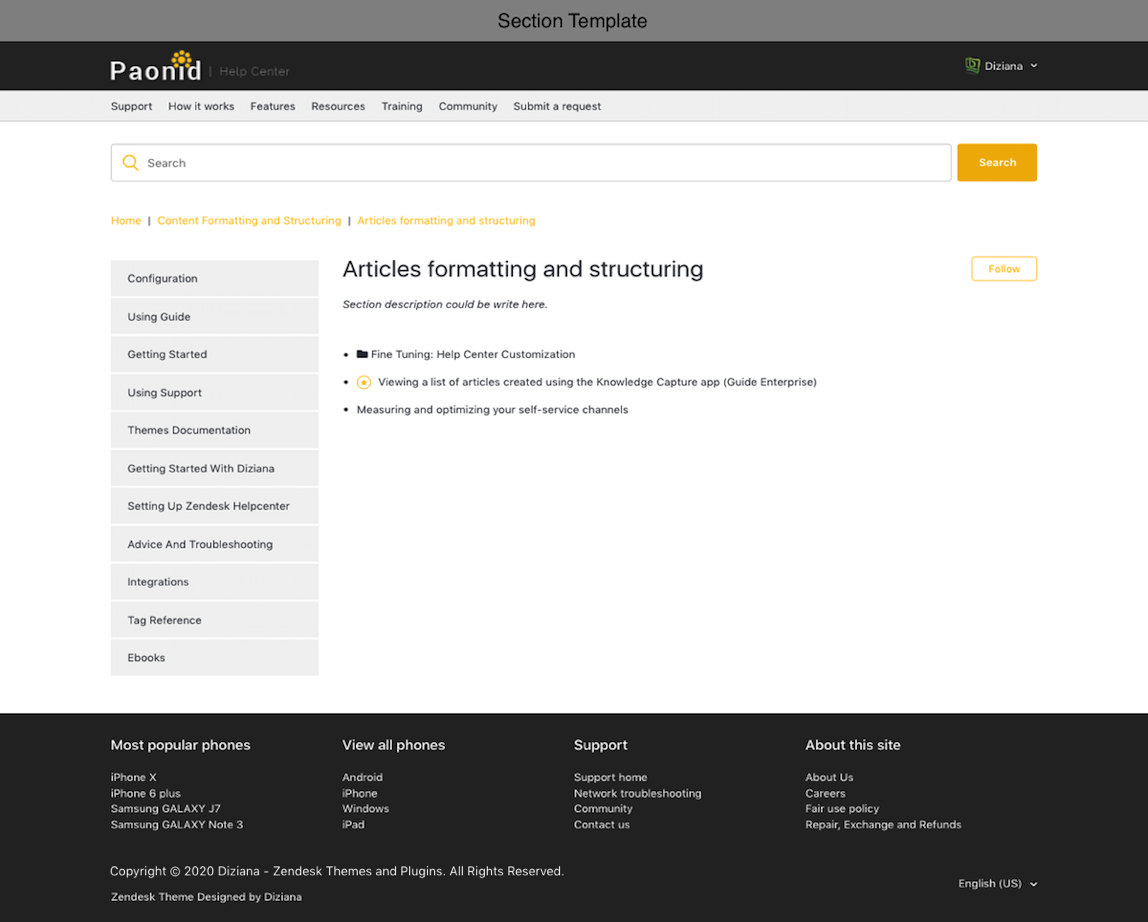The width and height of the screenshot is (1148, 922).
Task: Select Setting Up Zendesk Helpcenter
Action: click(x=215, y=506)
